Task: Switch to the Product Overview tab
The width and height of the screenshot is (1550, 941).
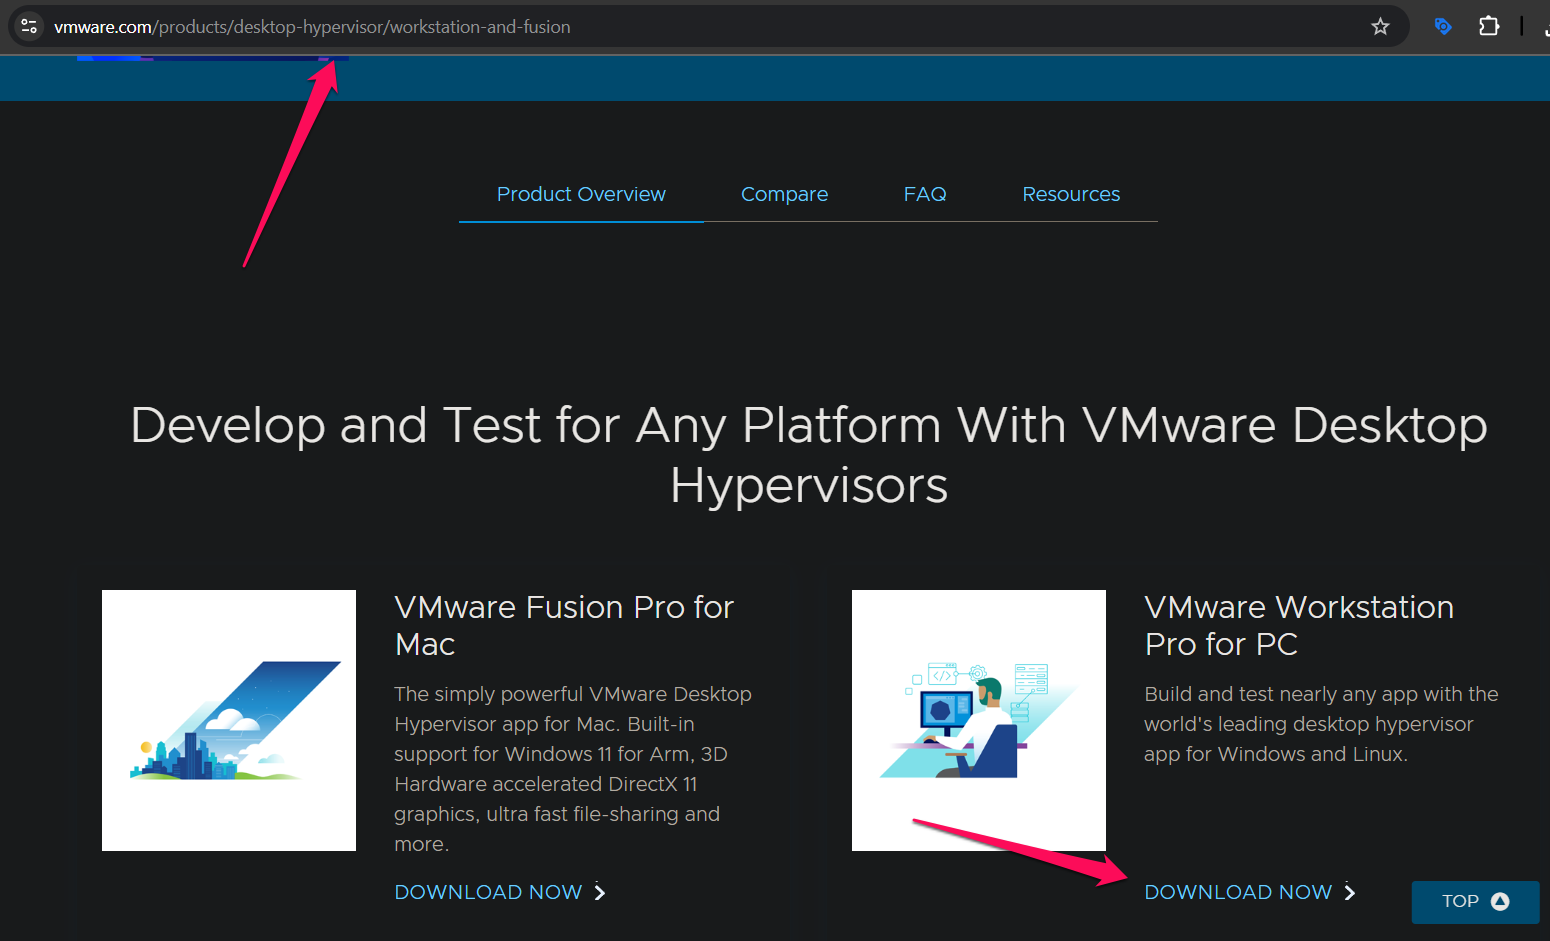Action: click(581, 194)
